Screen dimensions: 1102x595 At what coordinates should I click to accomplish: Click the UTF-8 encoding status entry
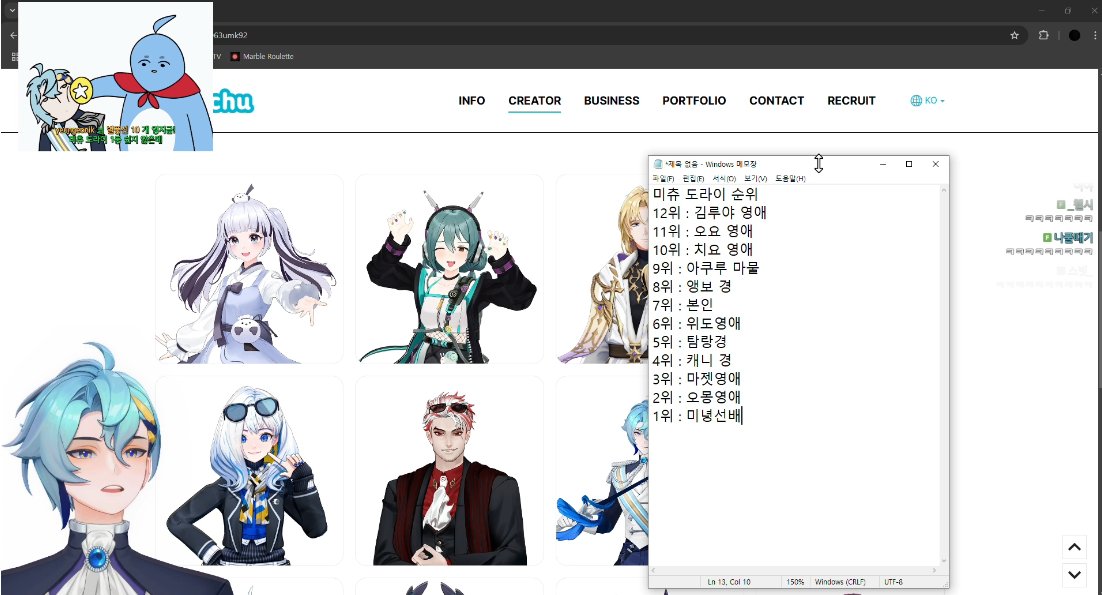tap(893, 582)
